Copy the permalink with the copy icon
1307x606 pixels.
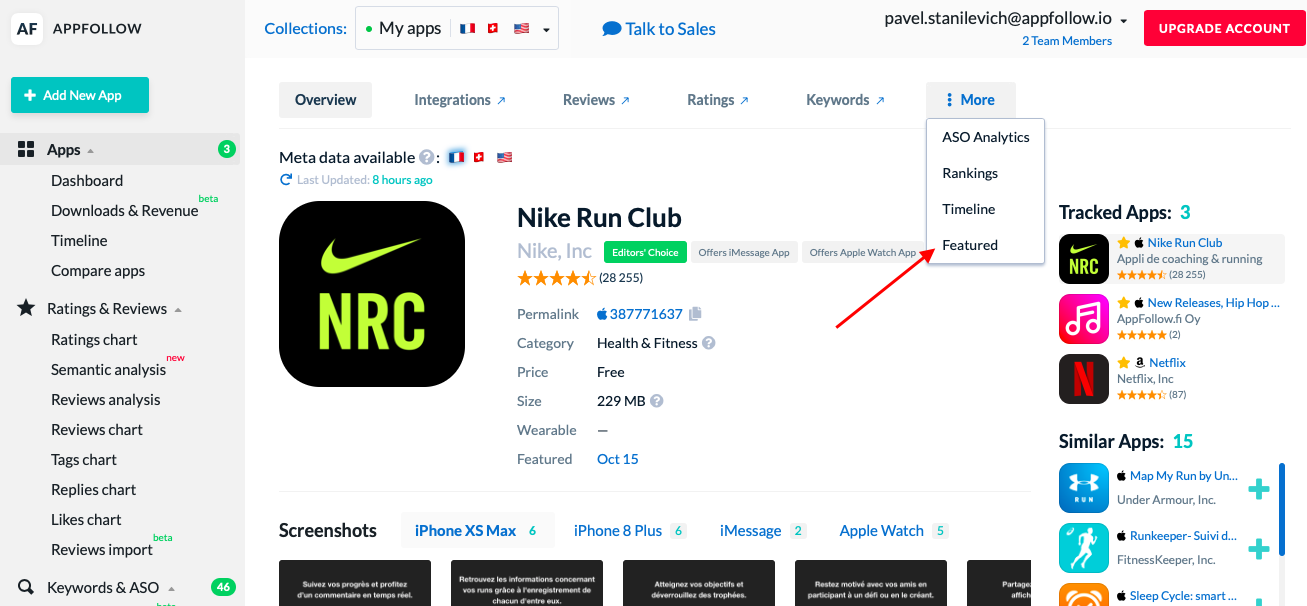click(x=695, y=314)
